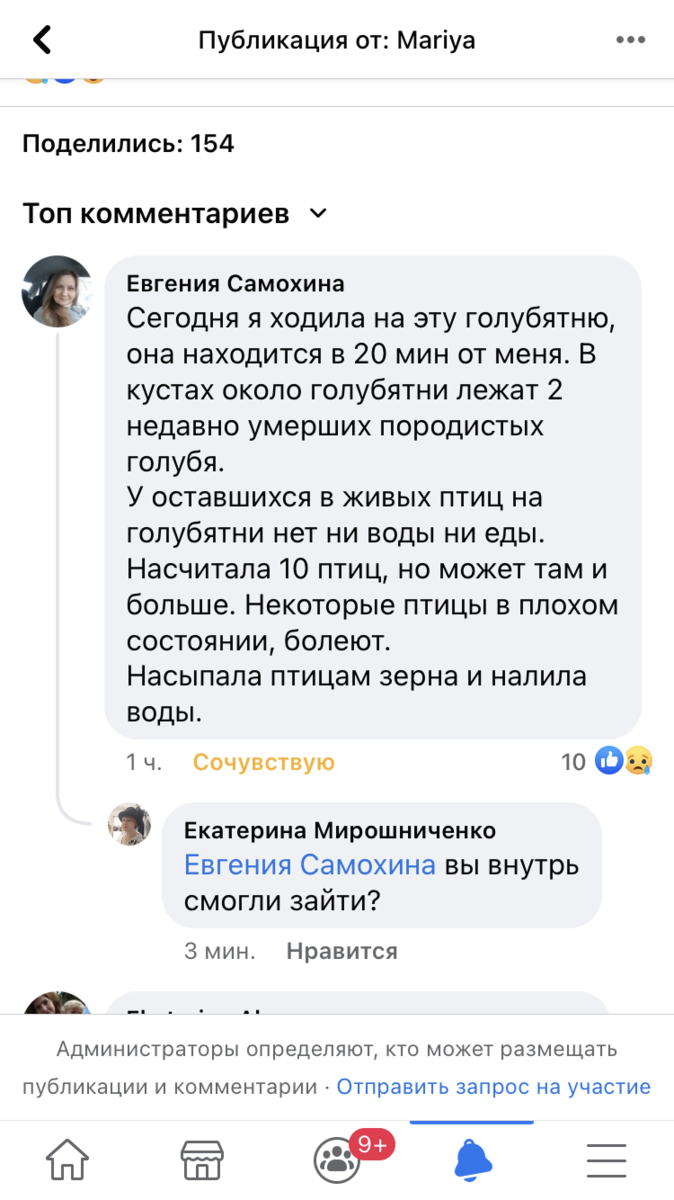The image size is (674, 1200).
Task: Click the 10 reactions count
Action: tap(573, 762)
